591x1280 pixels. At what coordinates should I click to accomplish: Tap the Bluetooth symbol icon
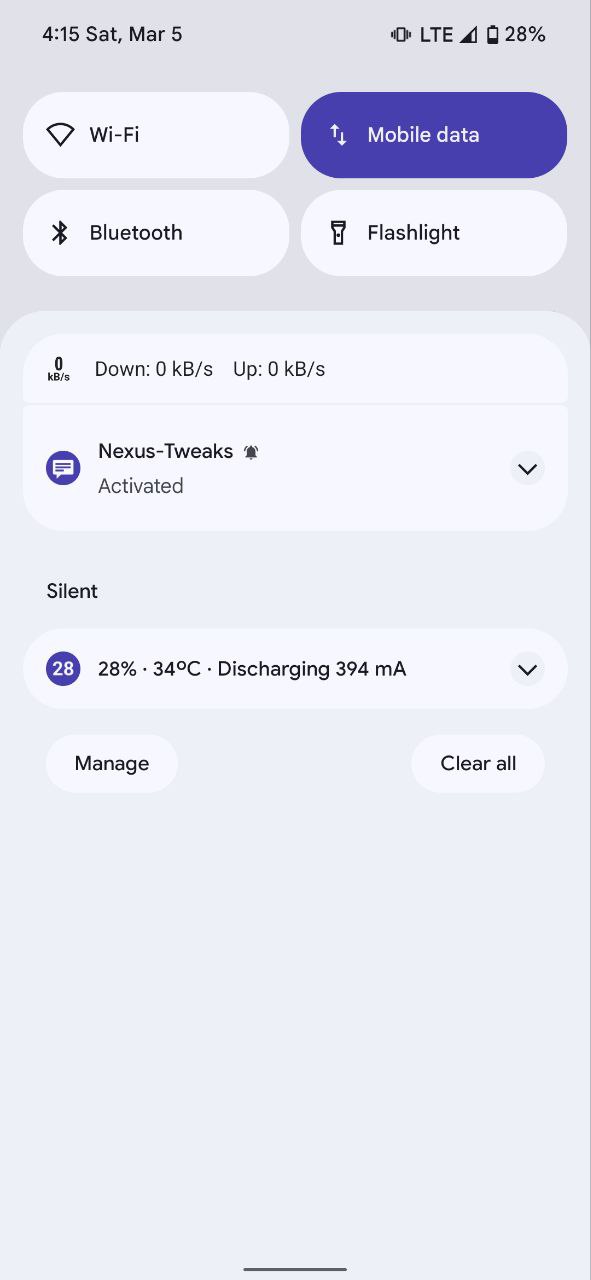coord(60,233)
